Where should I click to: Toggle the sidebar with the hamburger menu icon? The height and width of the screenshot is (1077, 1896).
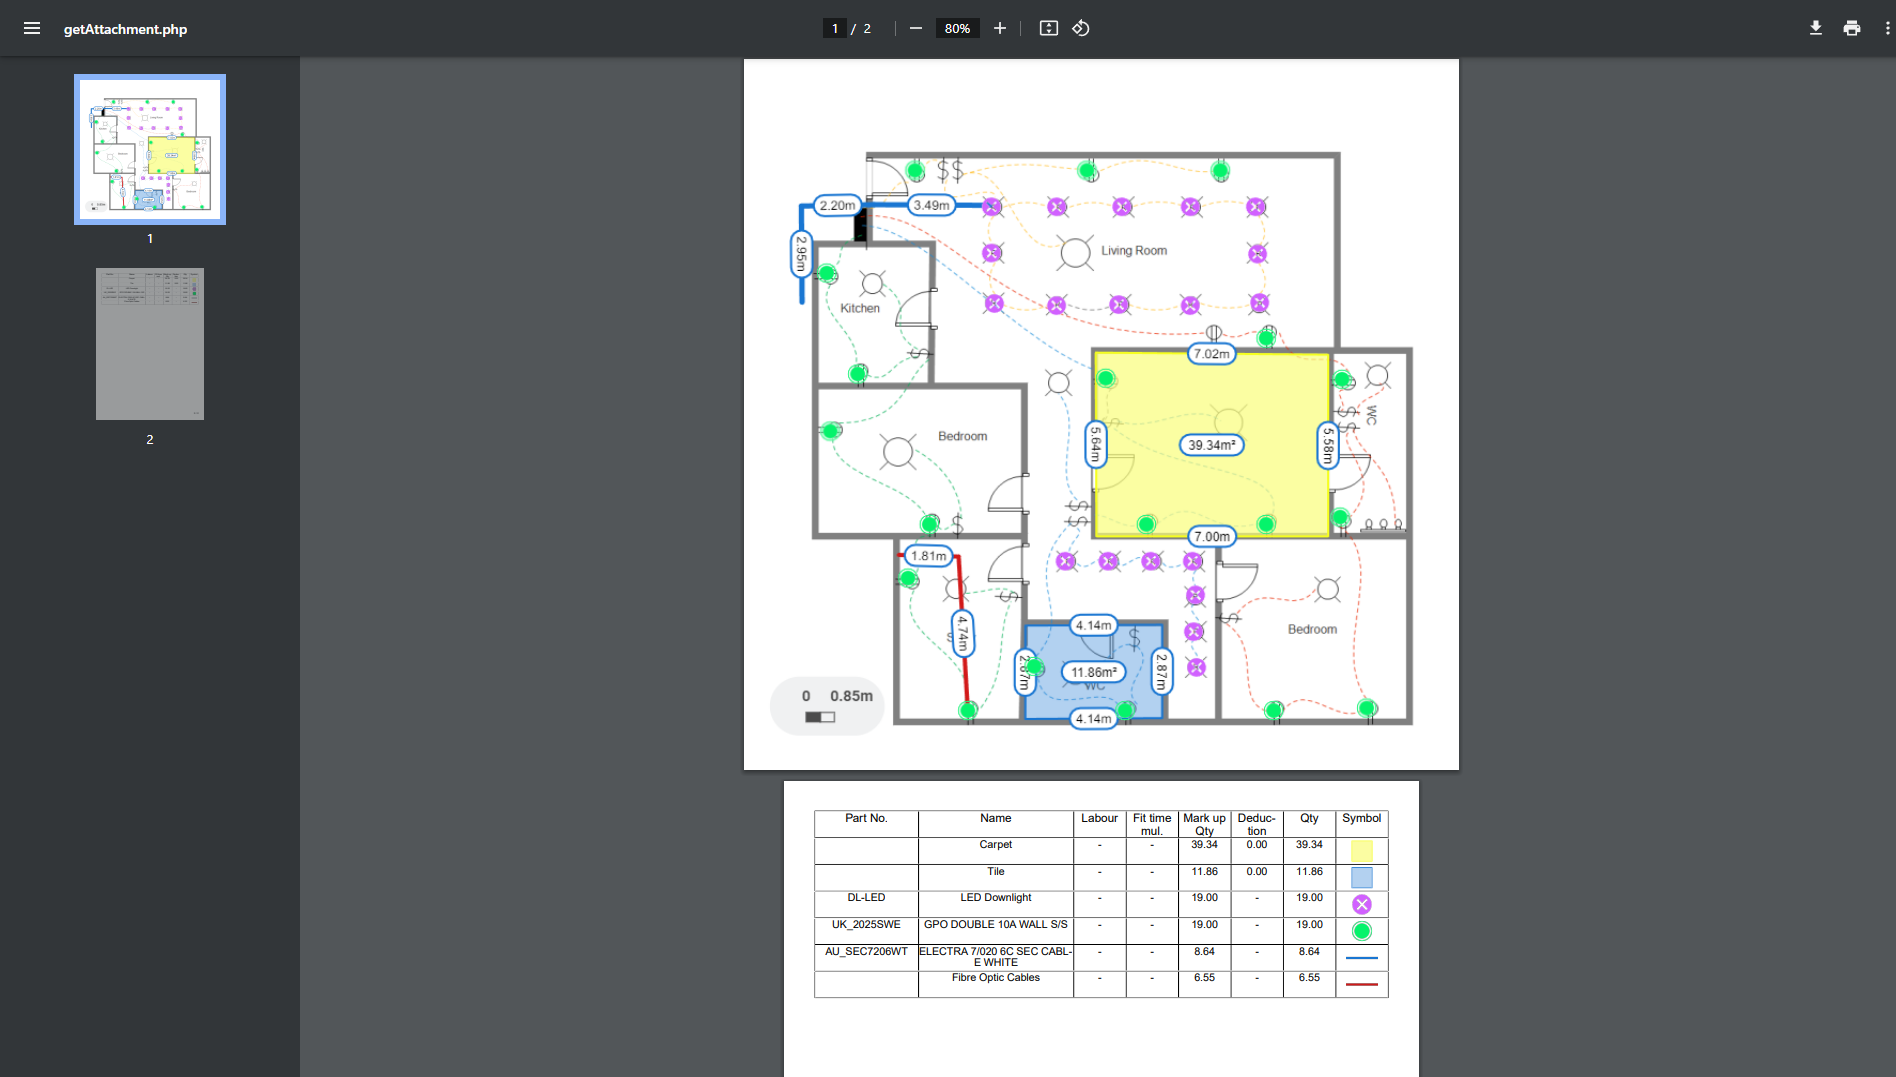tap(32, 28)
